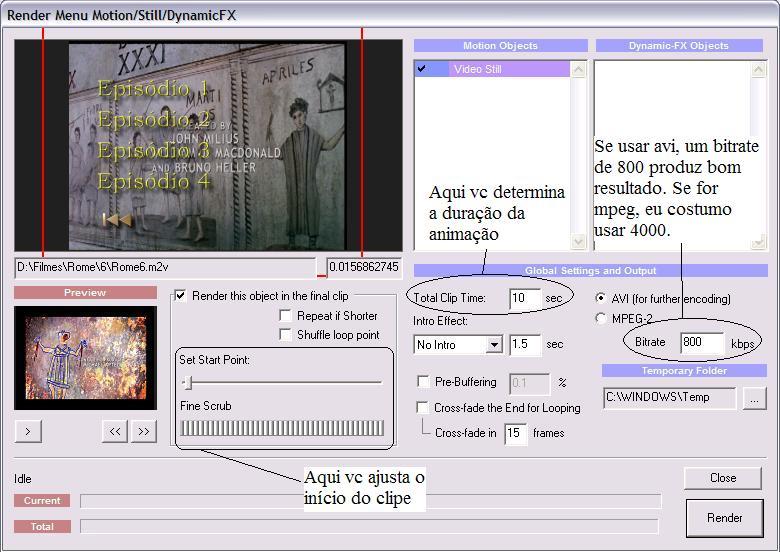Click the Set Start Point slider handle

(x=188, y=382)
